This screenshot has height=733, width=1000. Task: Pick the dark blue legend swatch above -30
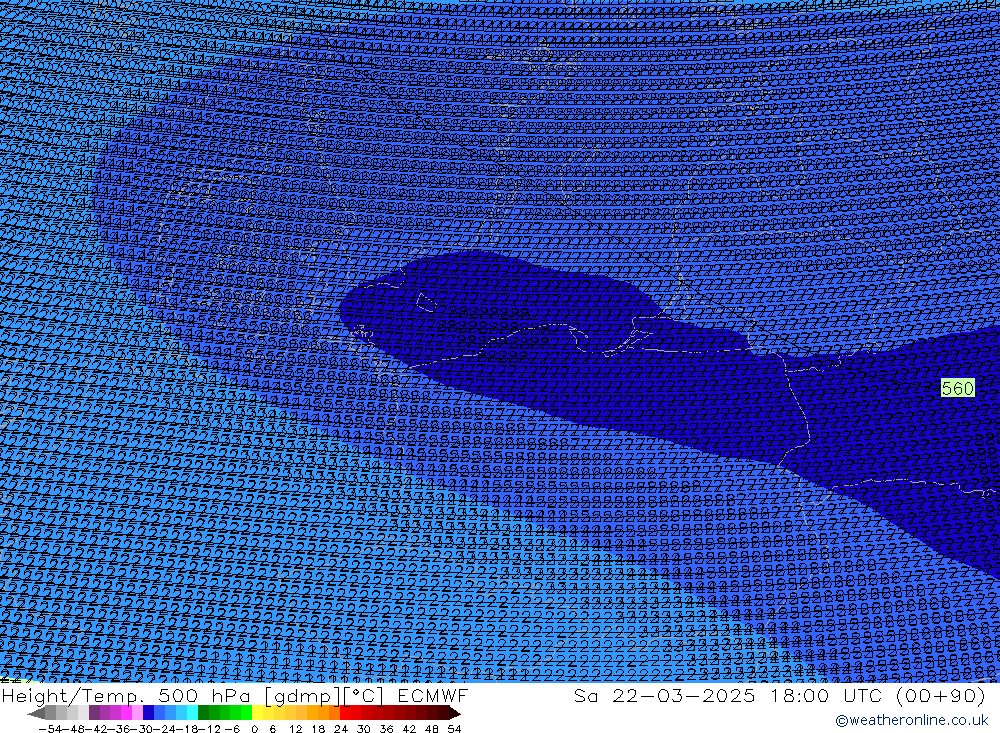point(149,713)
